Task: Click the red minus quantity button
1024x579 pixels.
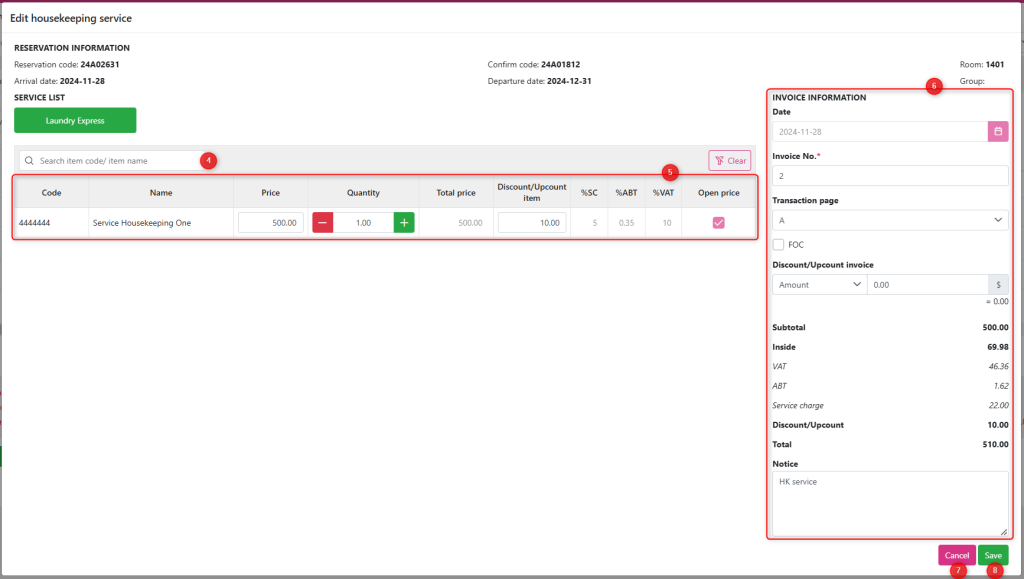Action: point(322,223)
